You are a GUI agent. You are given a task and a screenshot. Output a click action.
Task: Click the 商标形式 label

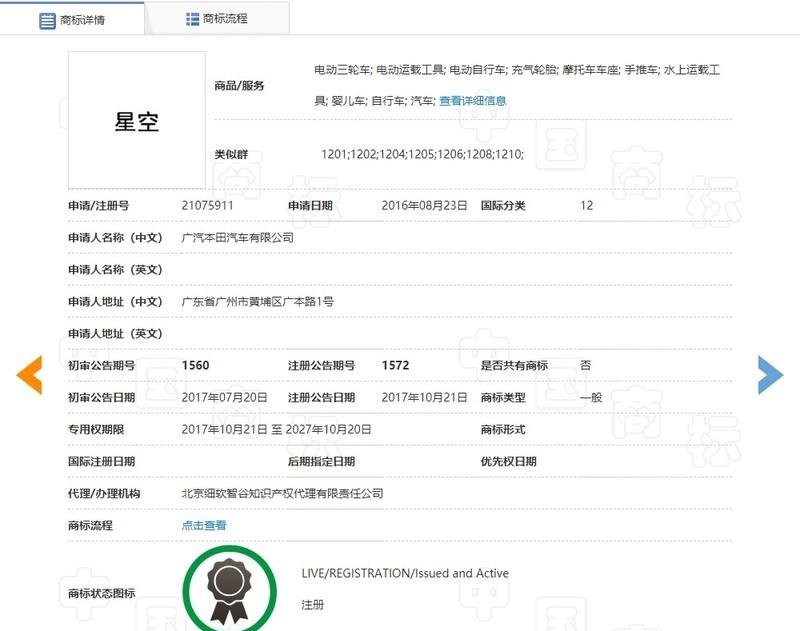click(503, 430)
